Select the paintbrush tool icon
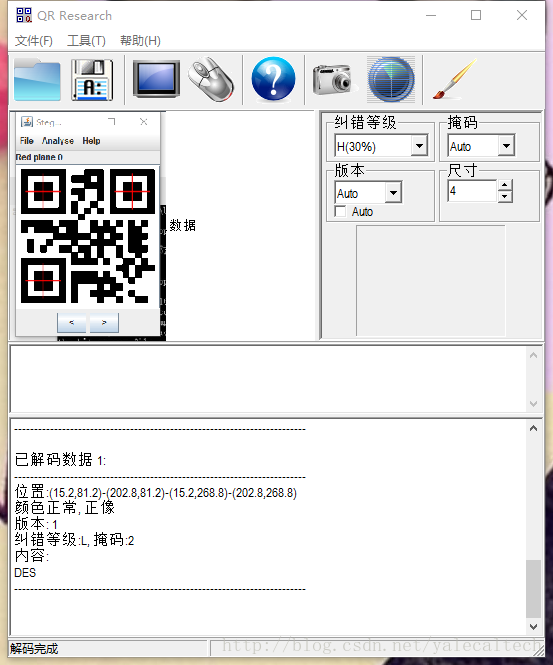Image resolution: width=553 pixels, height=665 pixels. tap(455, 79)
